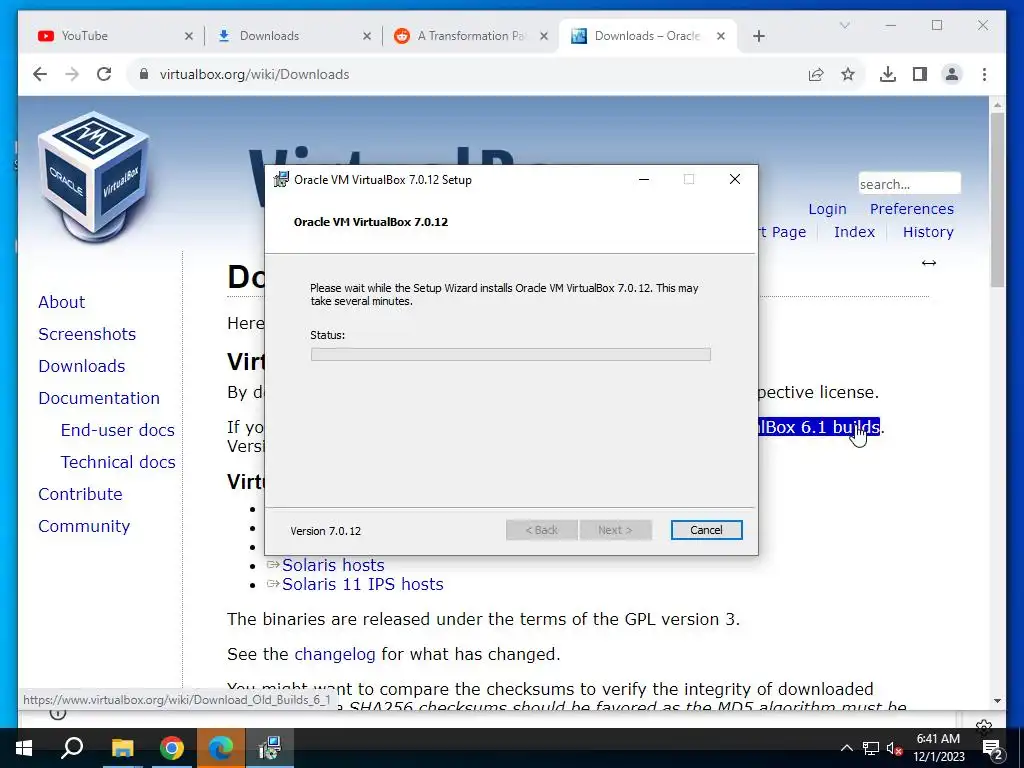The image size is (1024, 768).
Task: Open About in the sidebar
Action: [61, 302]
